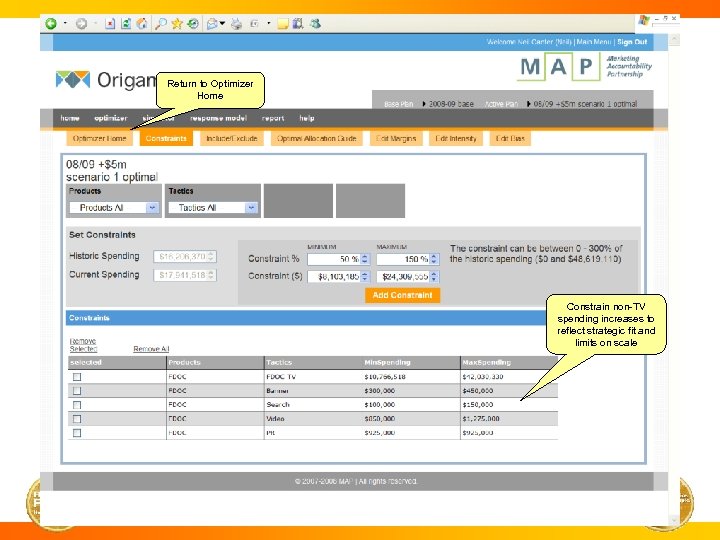This screenshot has height=540, width=720.
Task: Open the response model menu item
Action: [219, 118]
